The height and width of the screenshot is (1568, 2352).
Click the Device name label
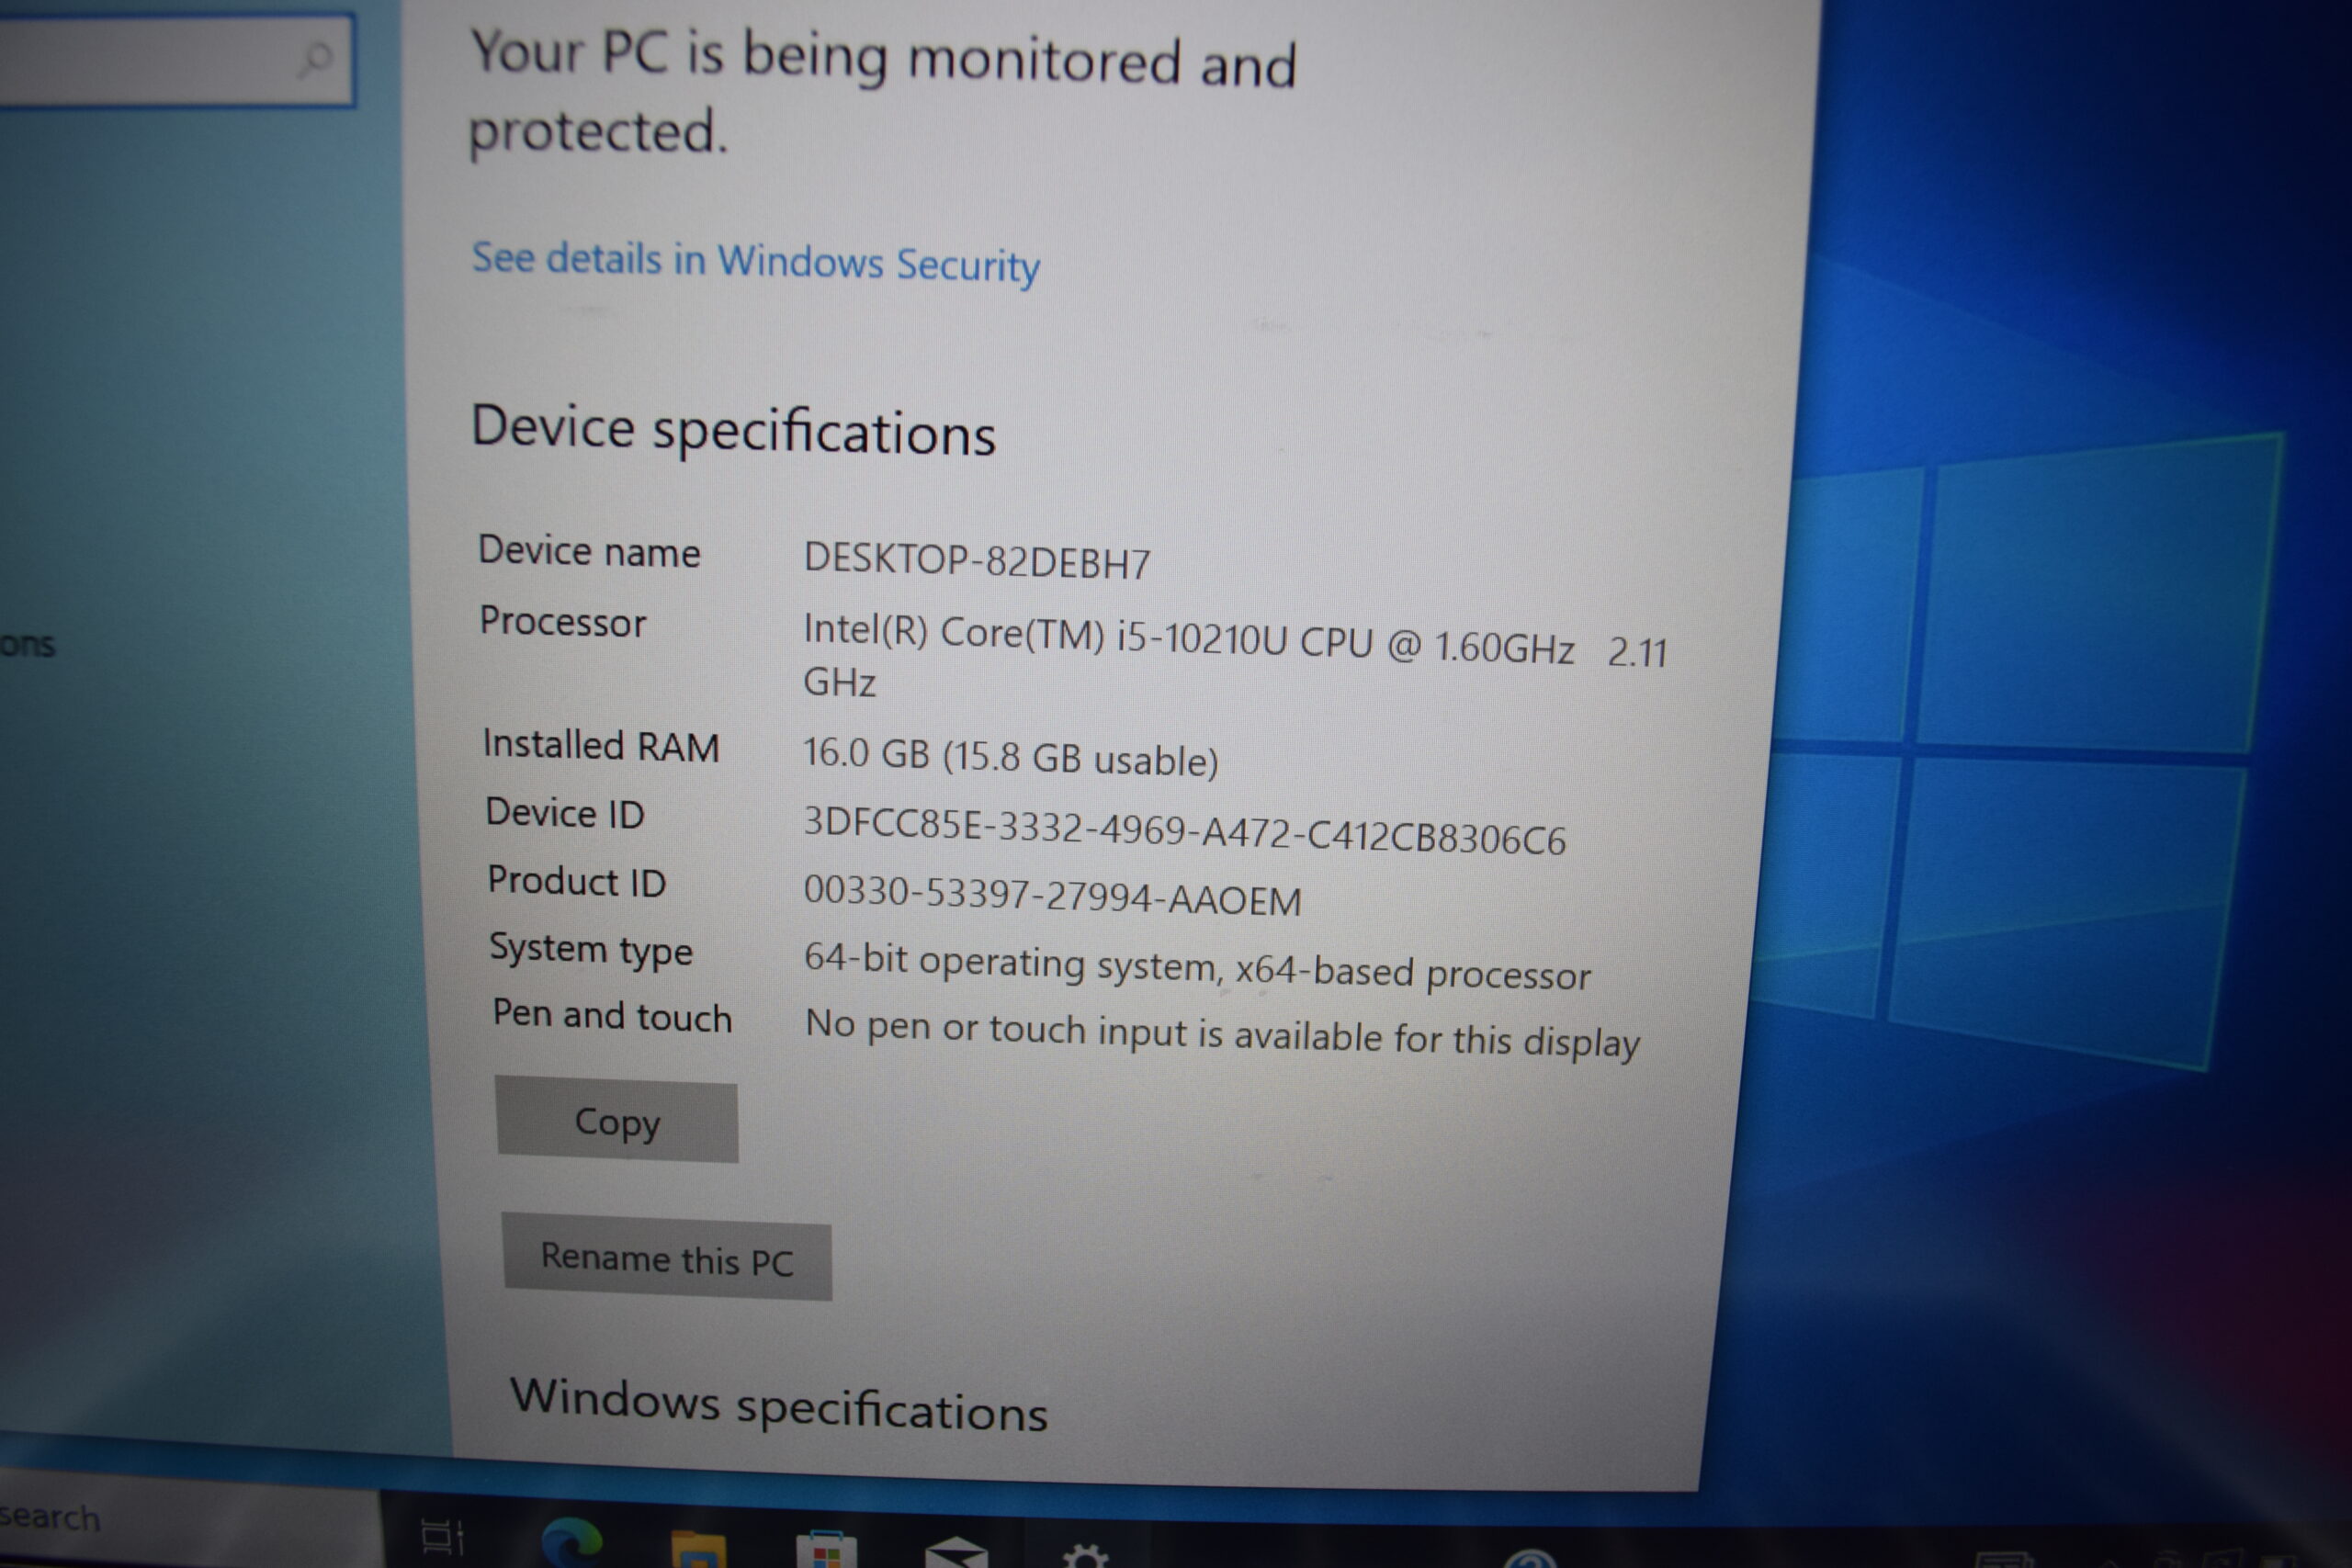point(589,551)
